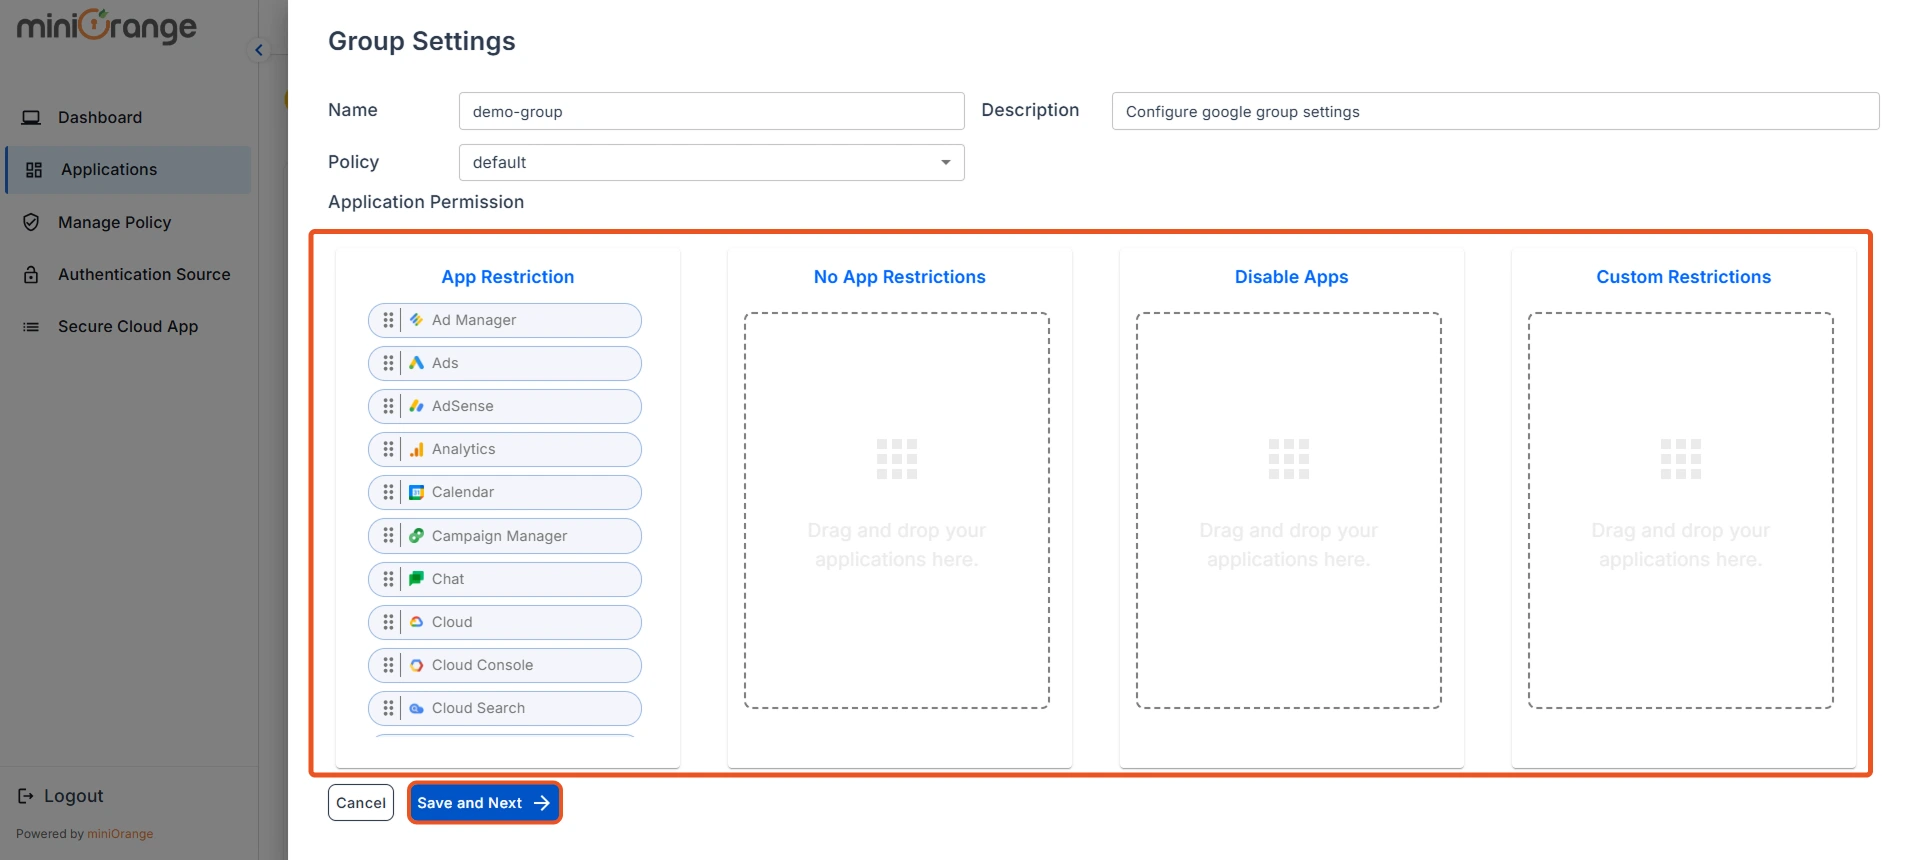Click the No App Restrictions drop zone

897,510
